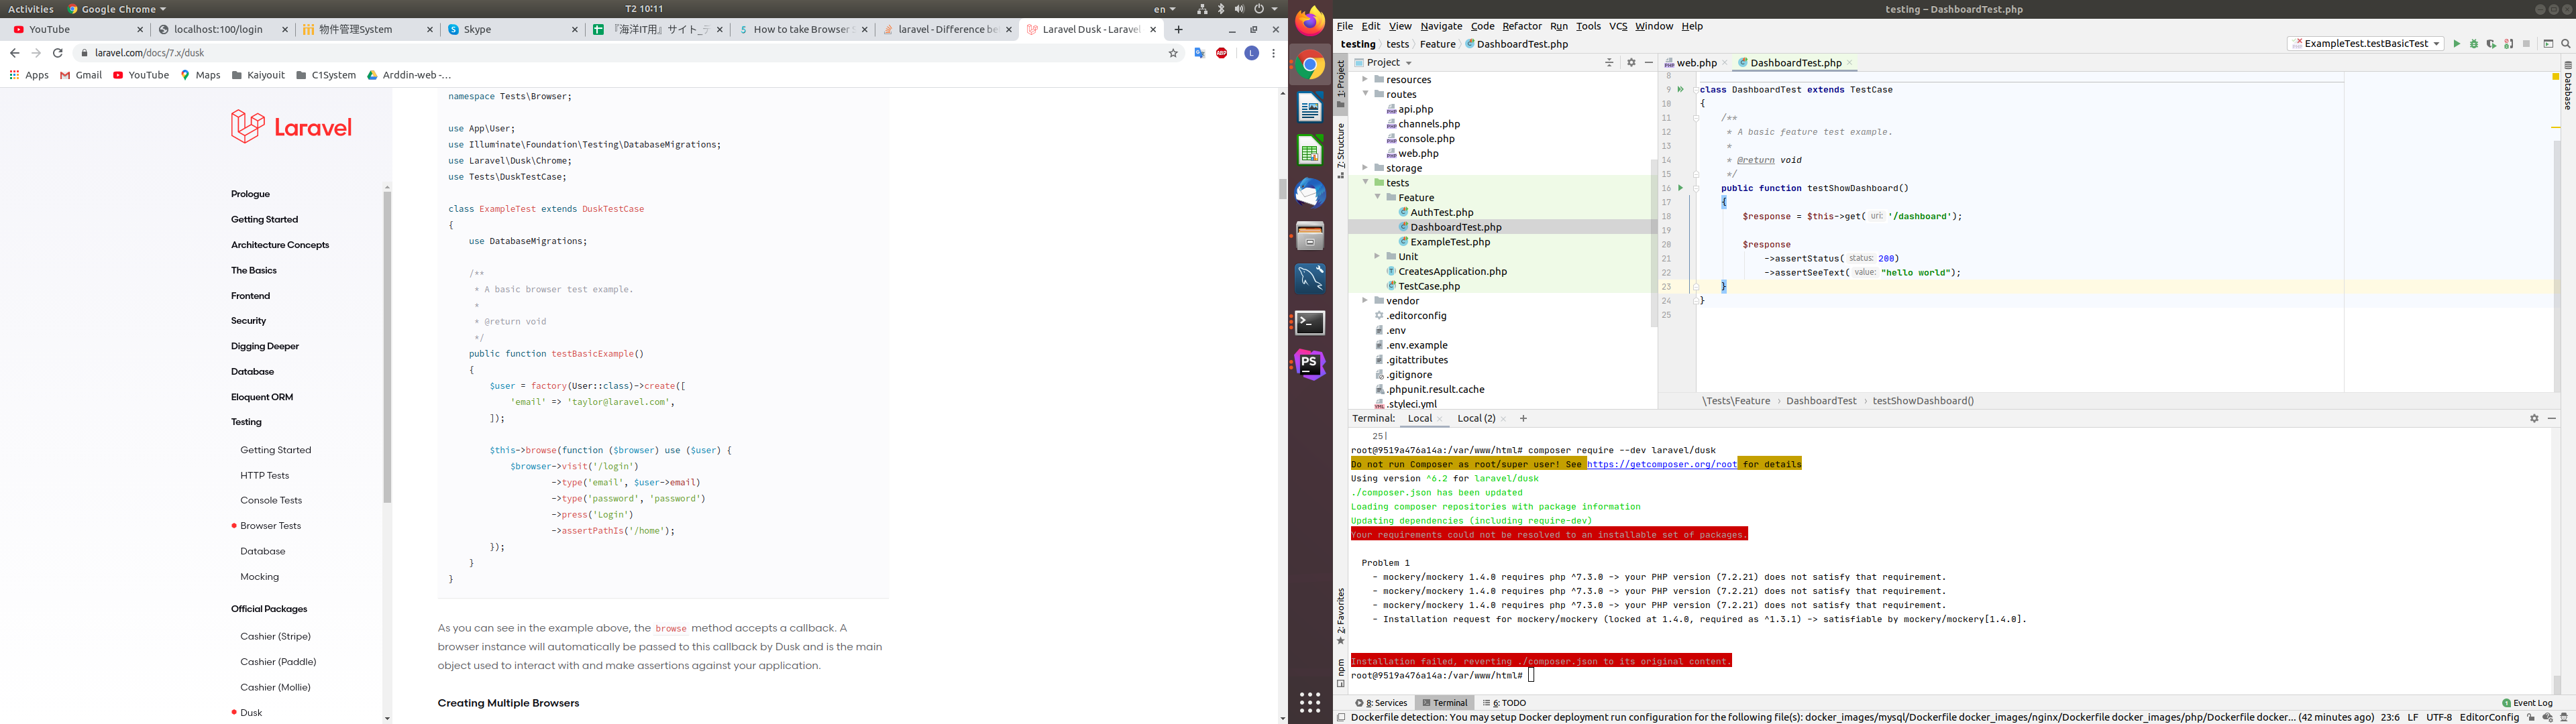
Task: Open HTTP Tests docs link
Action: tap(264, 475)
